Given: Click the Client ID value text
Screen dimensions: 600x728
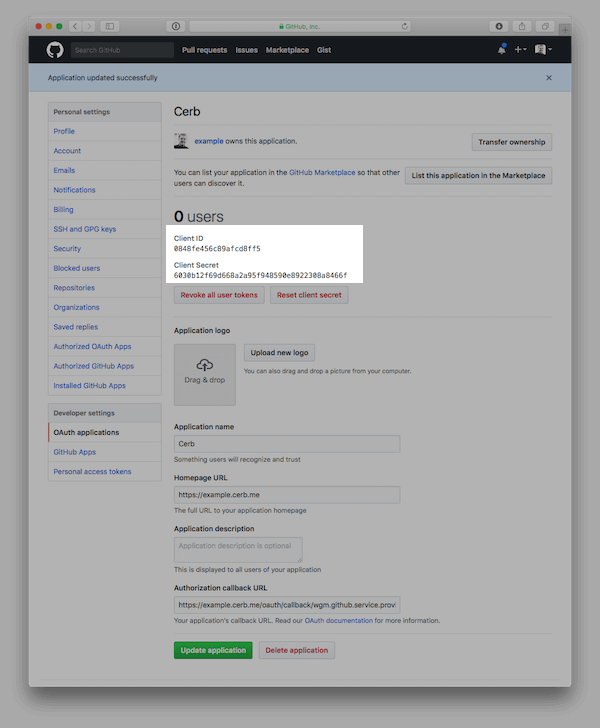Looking at the screenshot, I should tap(217, 249).
